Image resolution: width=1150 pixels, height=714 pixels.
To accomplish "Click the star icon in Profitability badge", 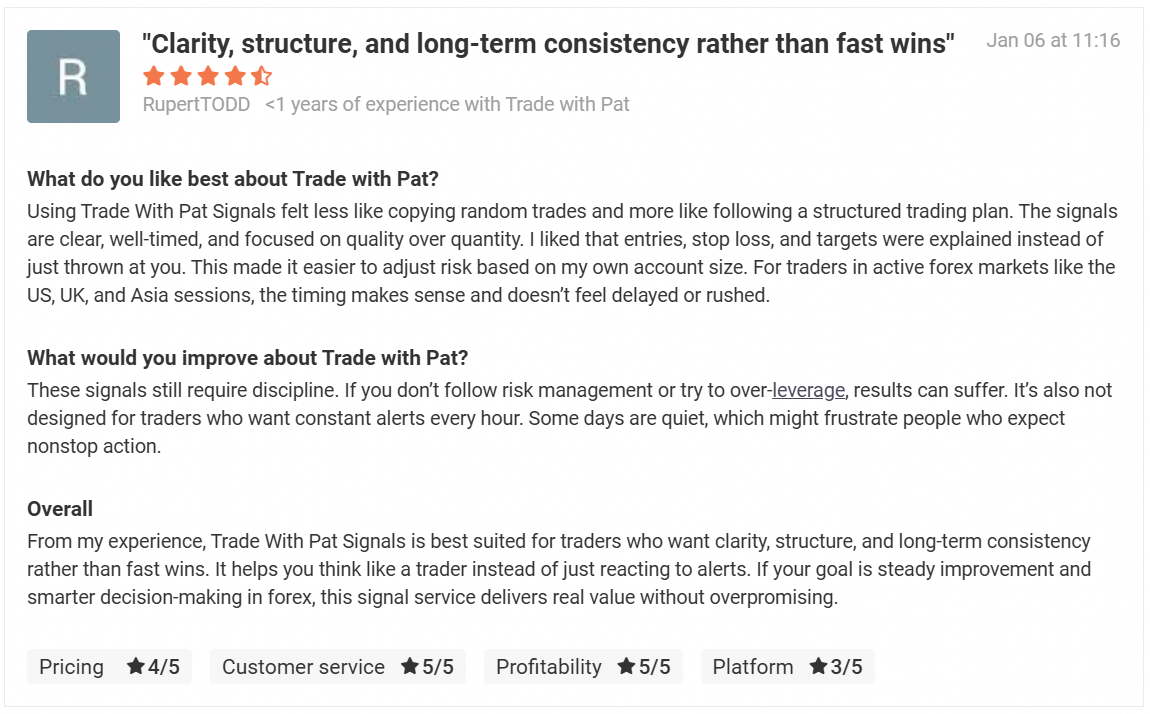I will point(627,667).
